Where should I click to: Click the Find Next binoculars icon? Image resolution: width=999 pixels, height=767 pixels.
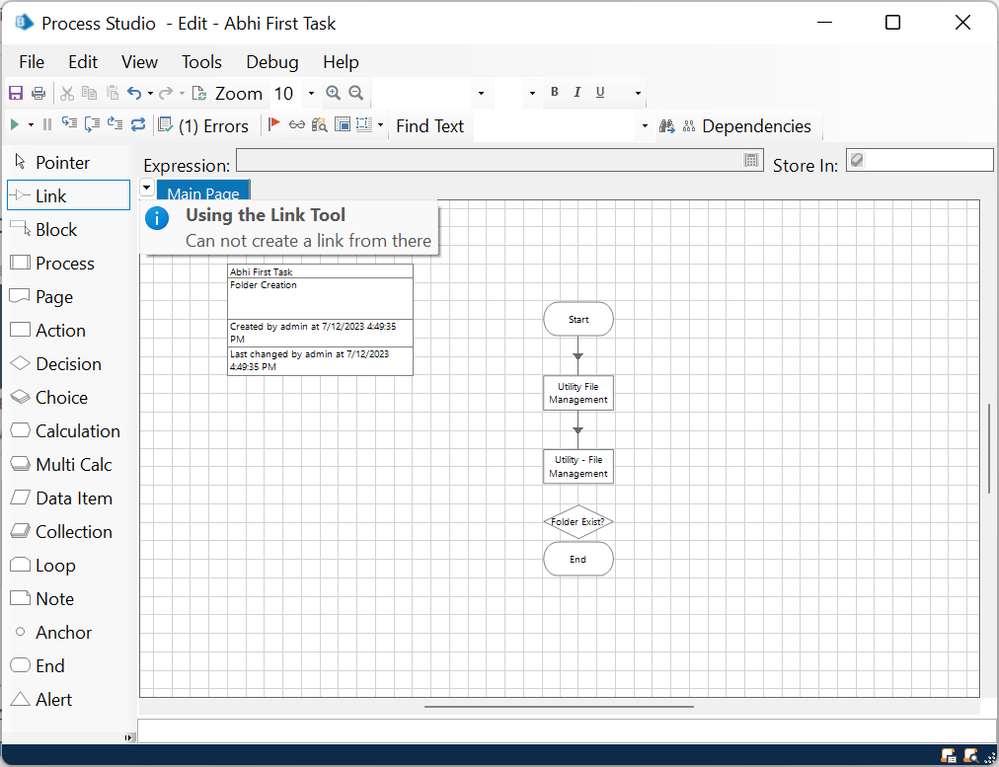click(666, 126)
